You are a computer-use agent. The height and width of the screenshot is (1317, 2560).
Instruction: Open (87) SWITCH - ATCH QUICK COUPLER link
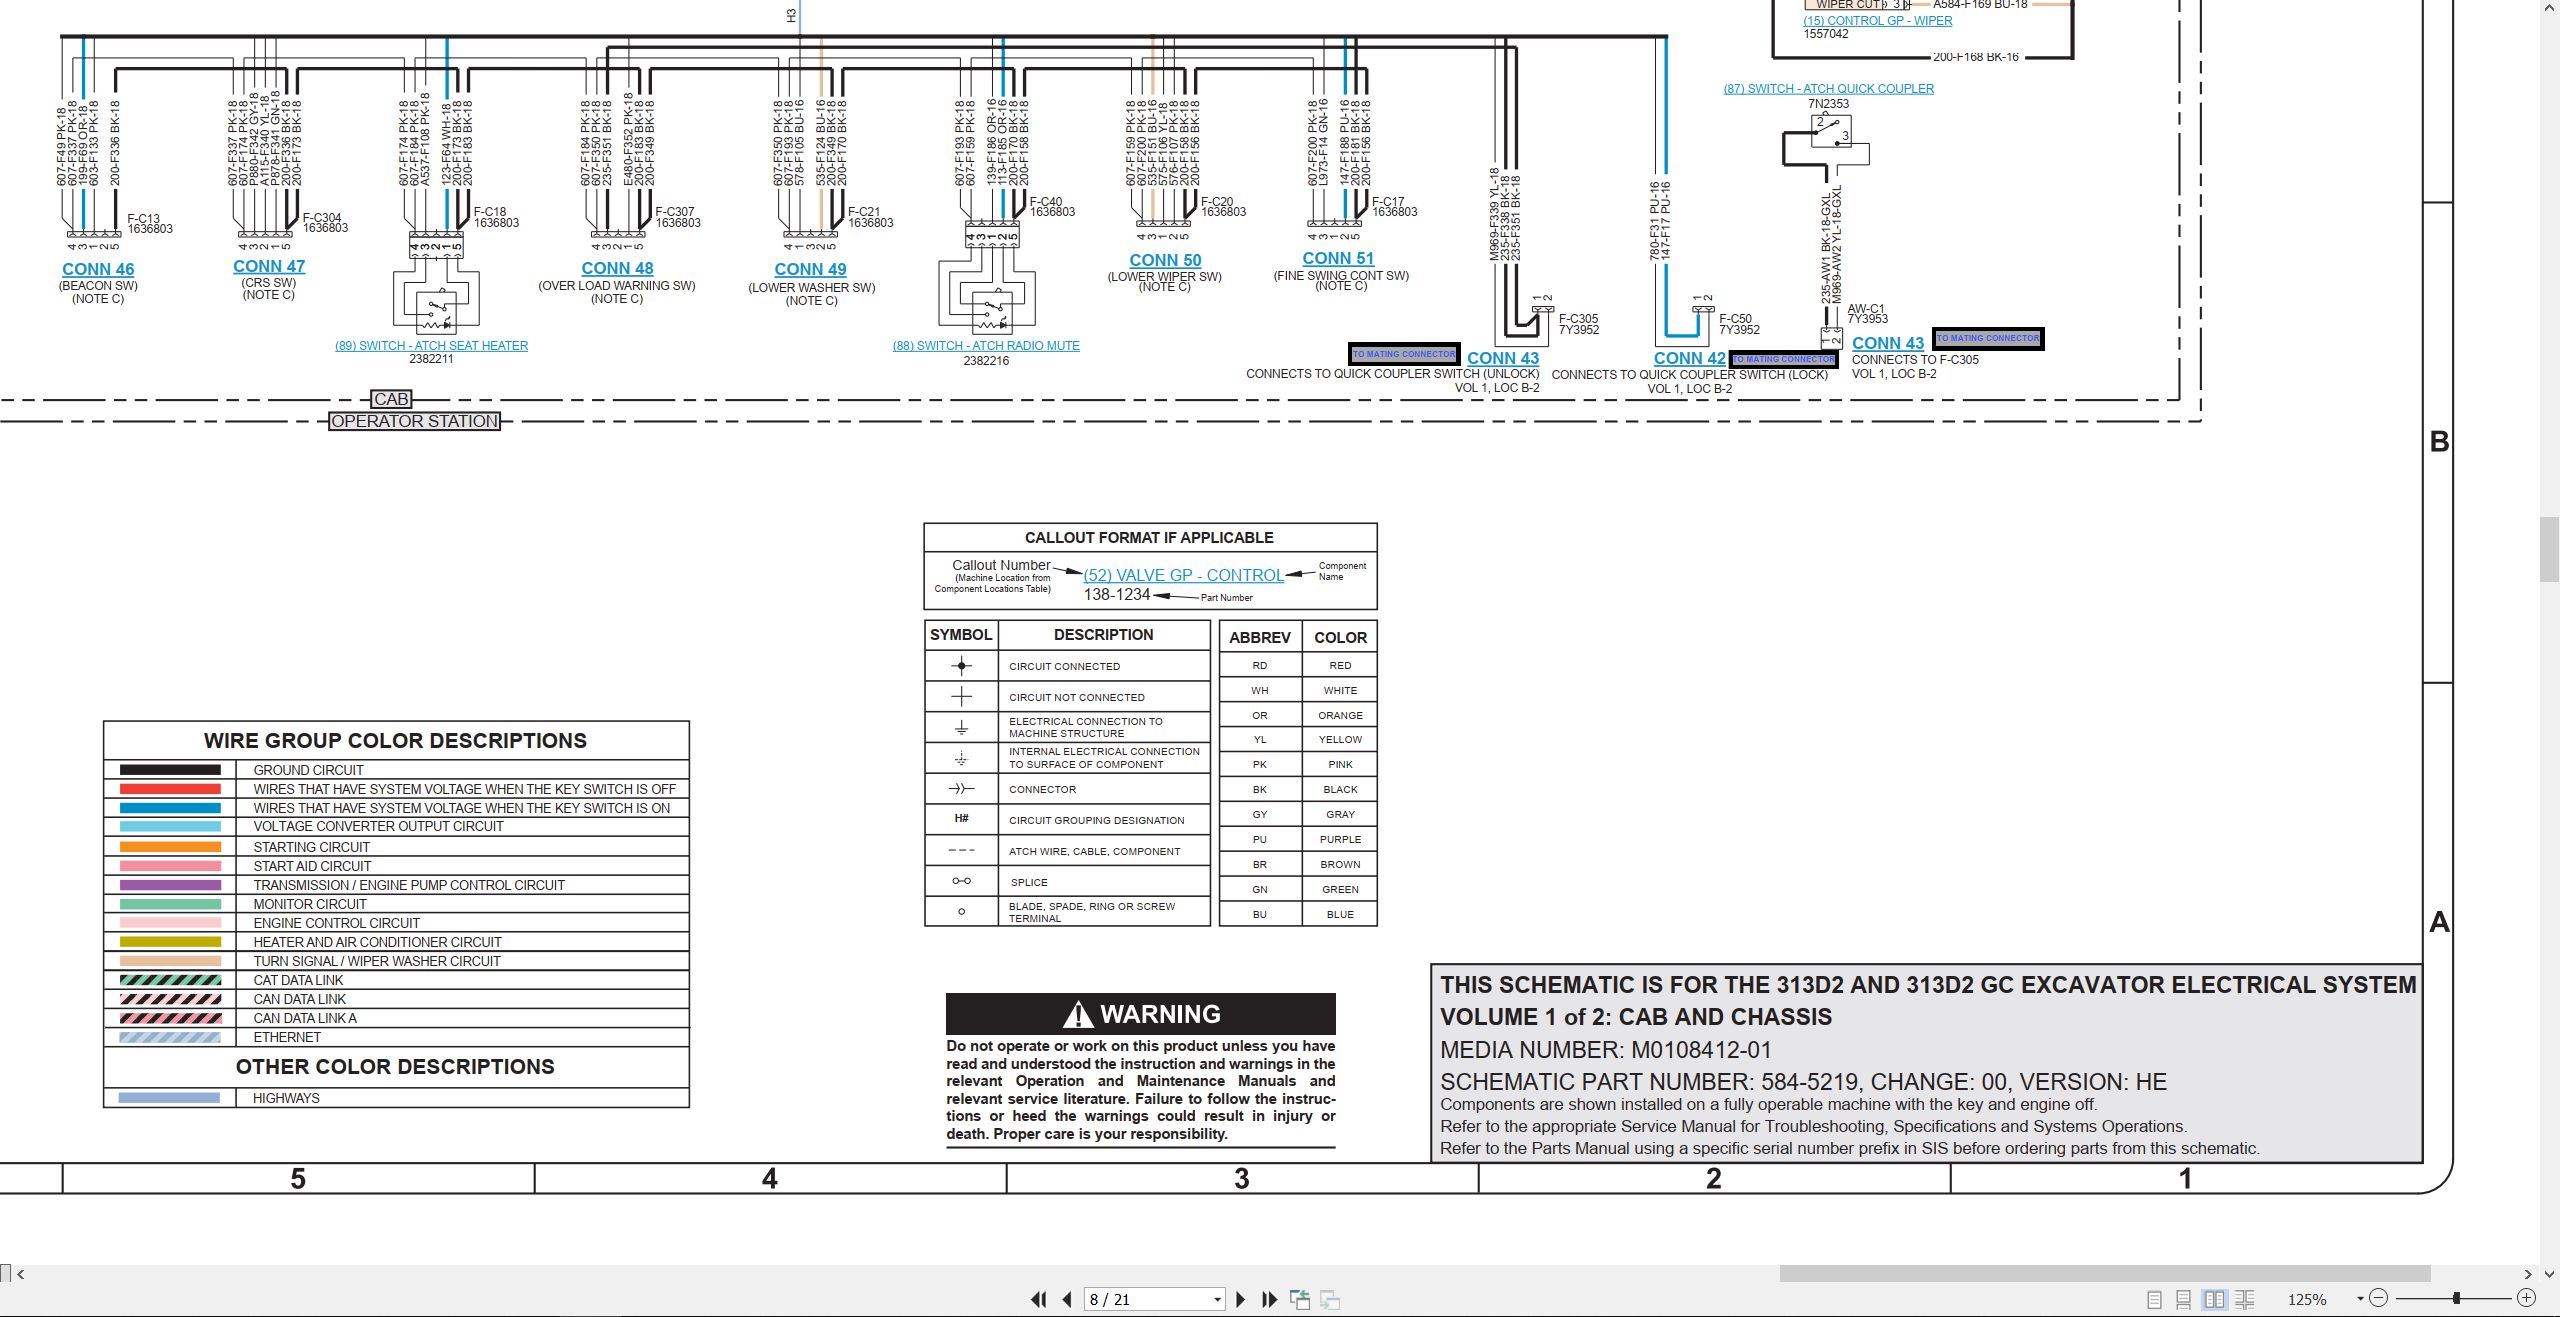coord(1829,89)
